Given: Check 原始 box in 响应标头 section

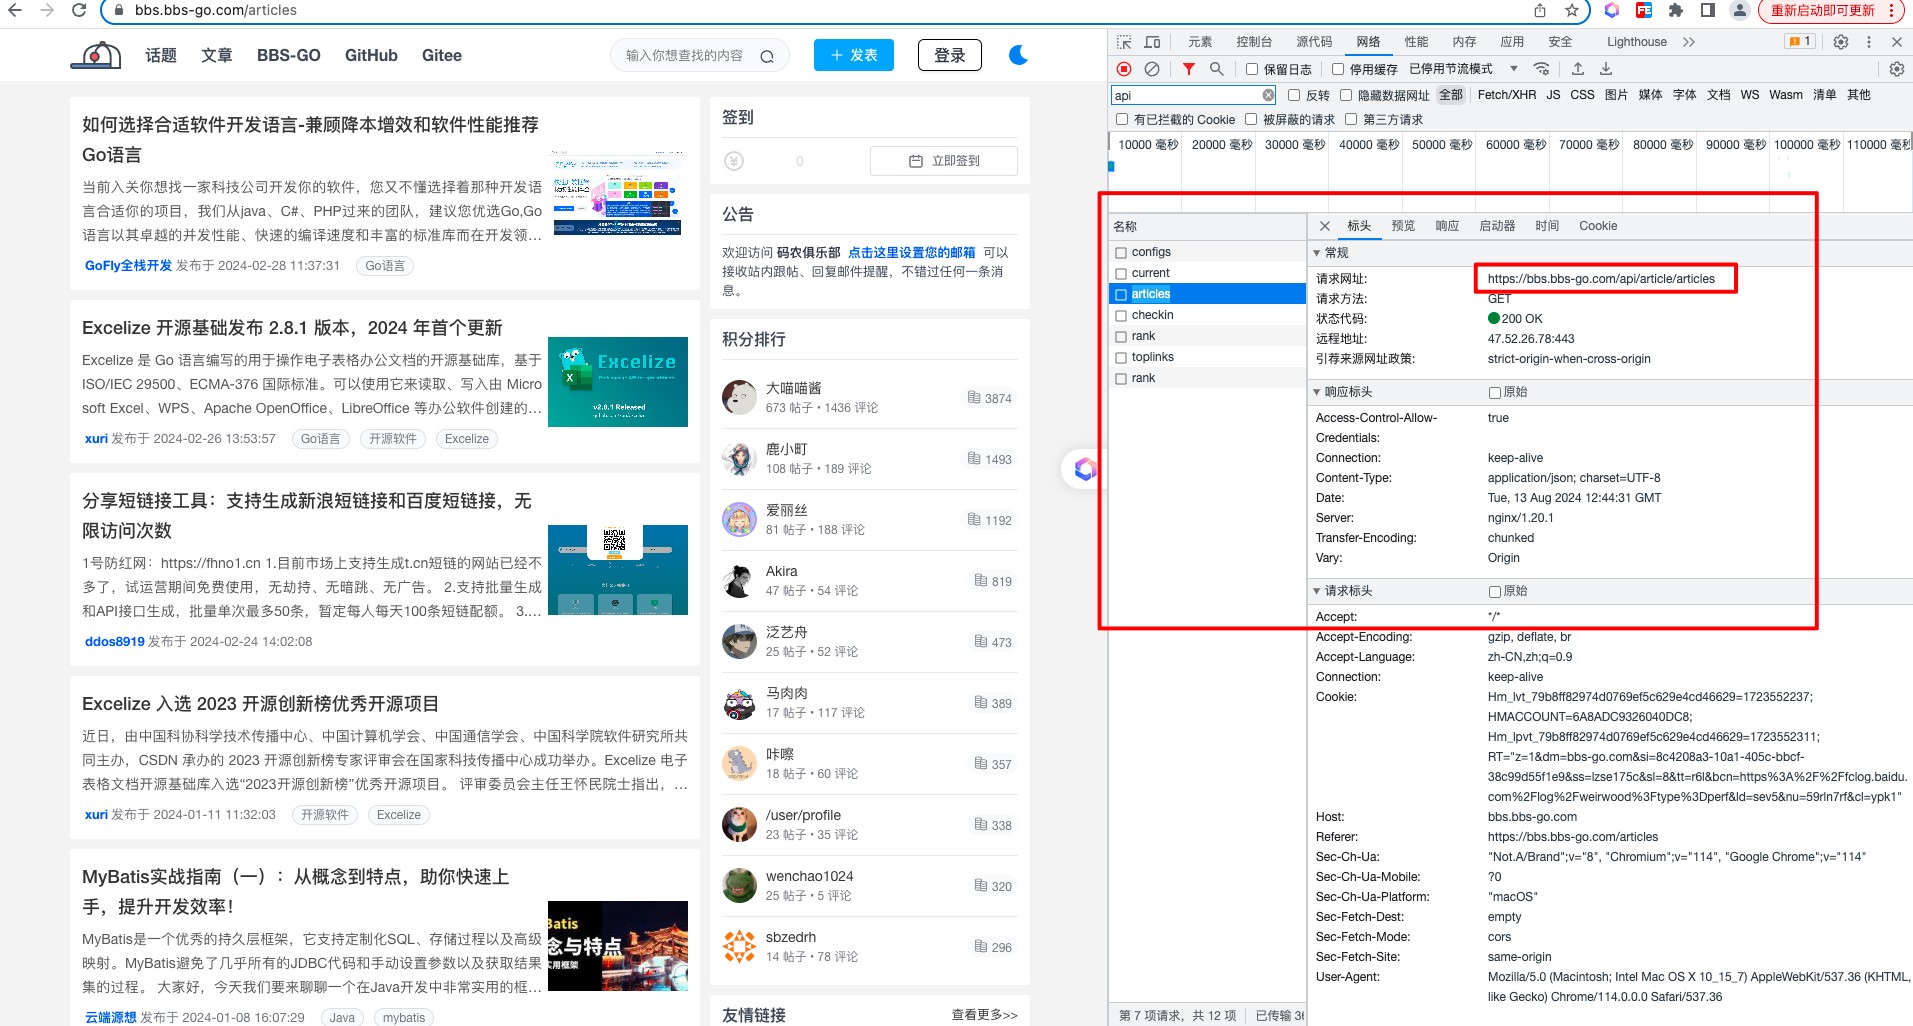Looking at the screenshot, I should (1495, 393).
